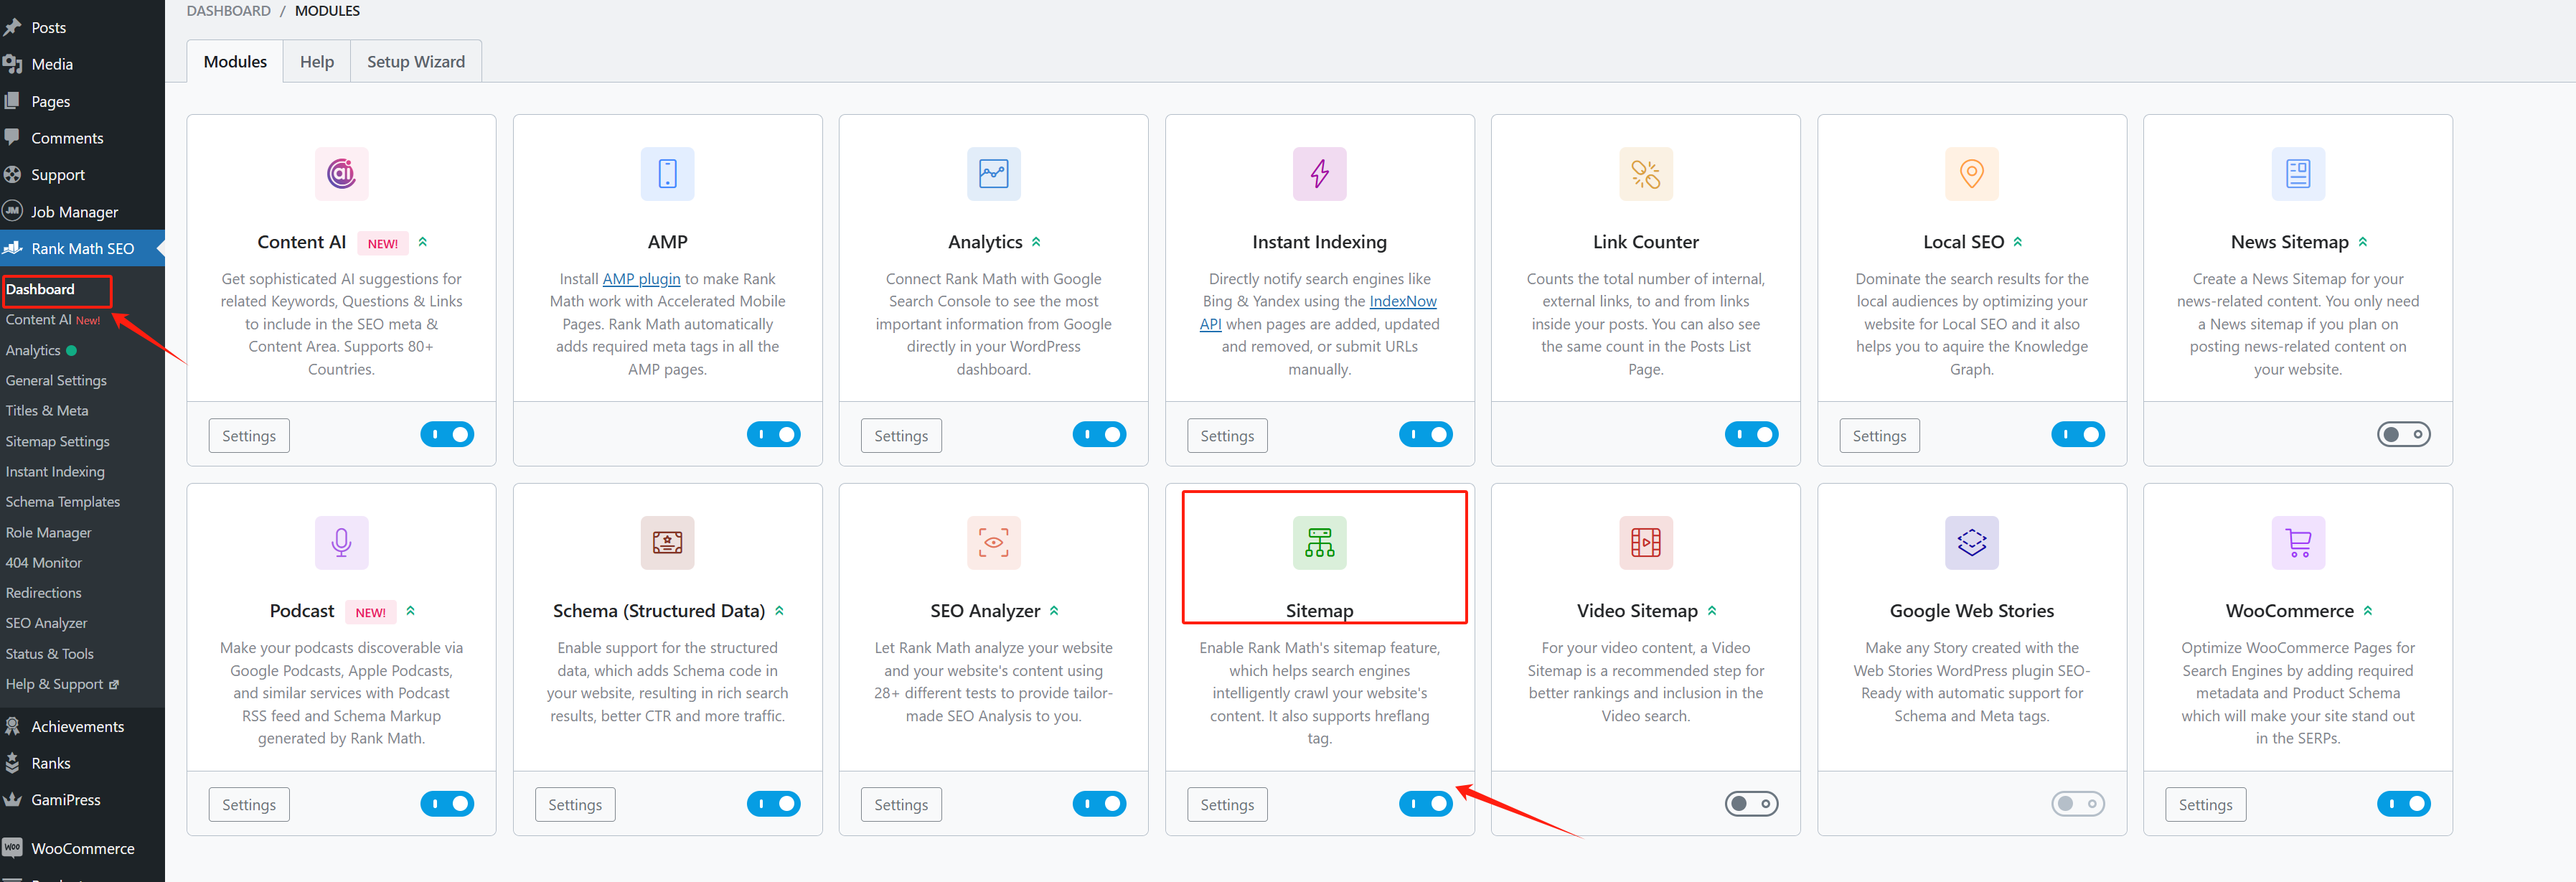Disable the Sitemap module toggle
Viewport: 2576px width, 882px height.
click(x=1425, y=804)
